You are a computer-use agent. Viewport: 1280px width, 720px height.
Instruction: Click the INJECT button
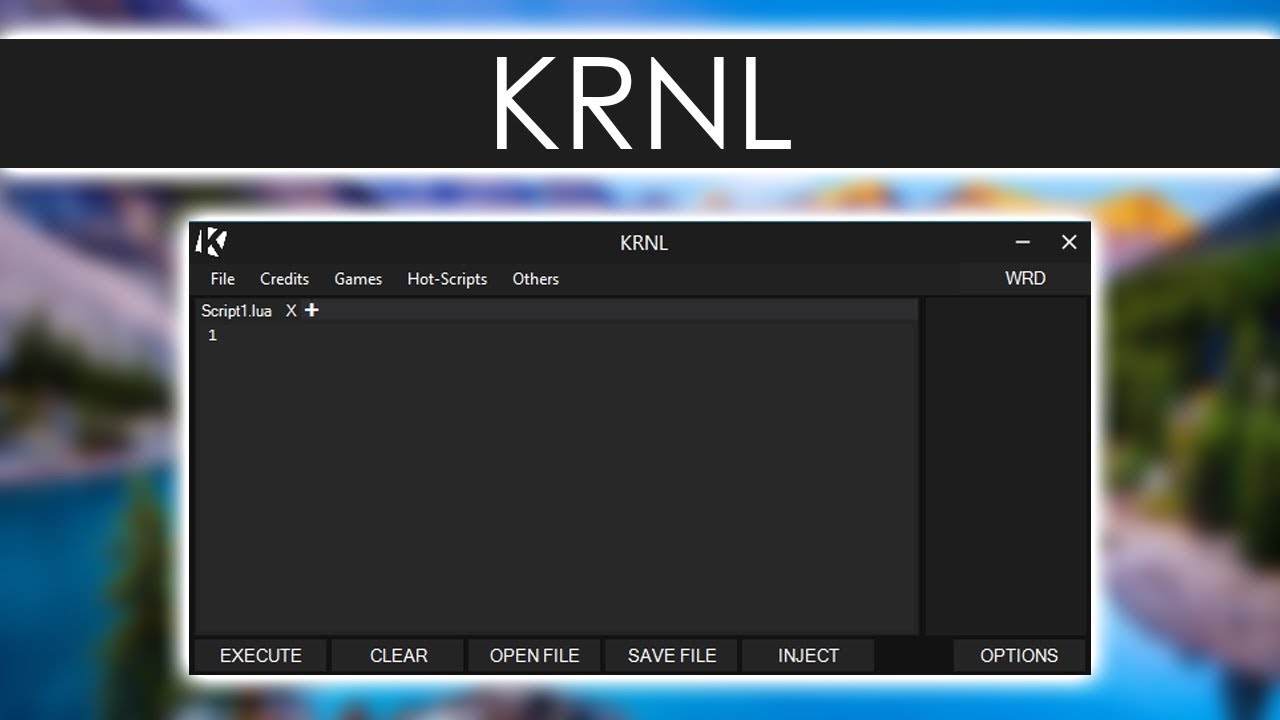point(808,656)
